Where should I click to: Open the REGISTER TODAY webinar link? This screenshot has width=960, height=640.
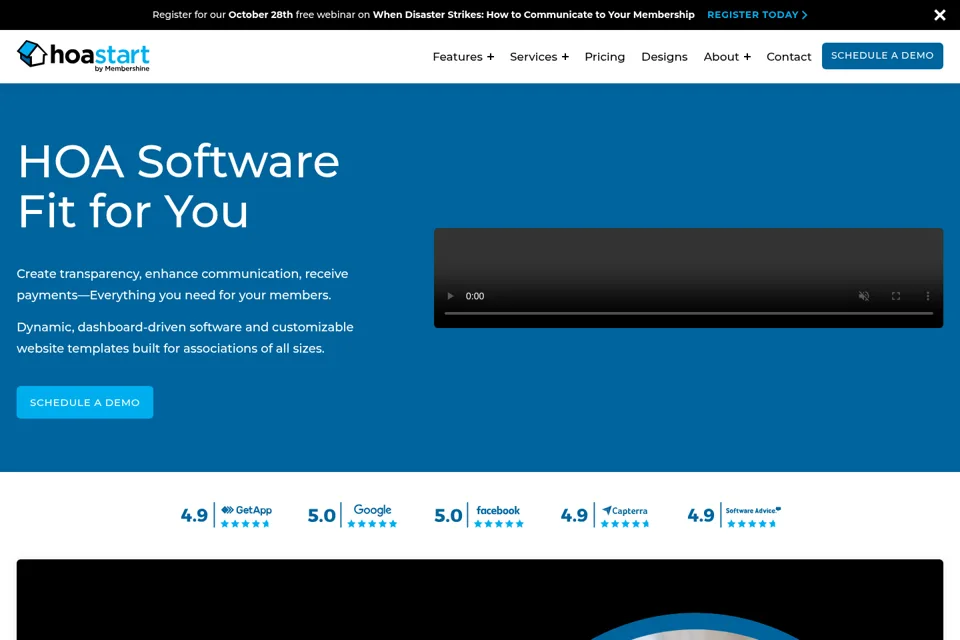point(757,15)
